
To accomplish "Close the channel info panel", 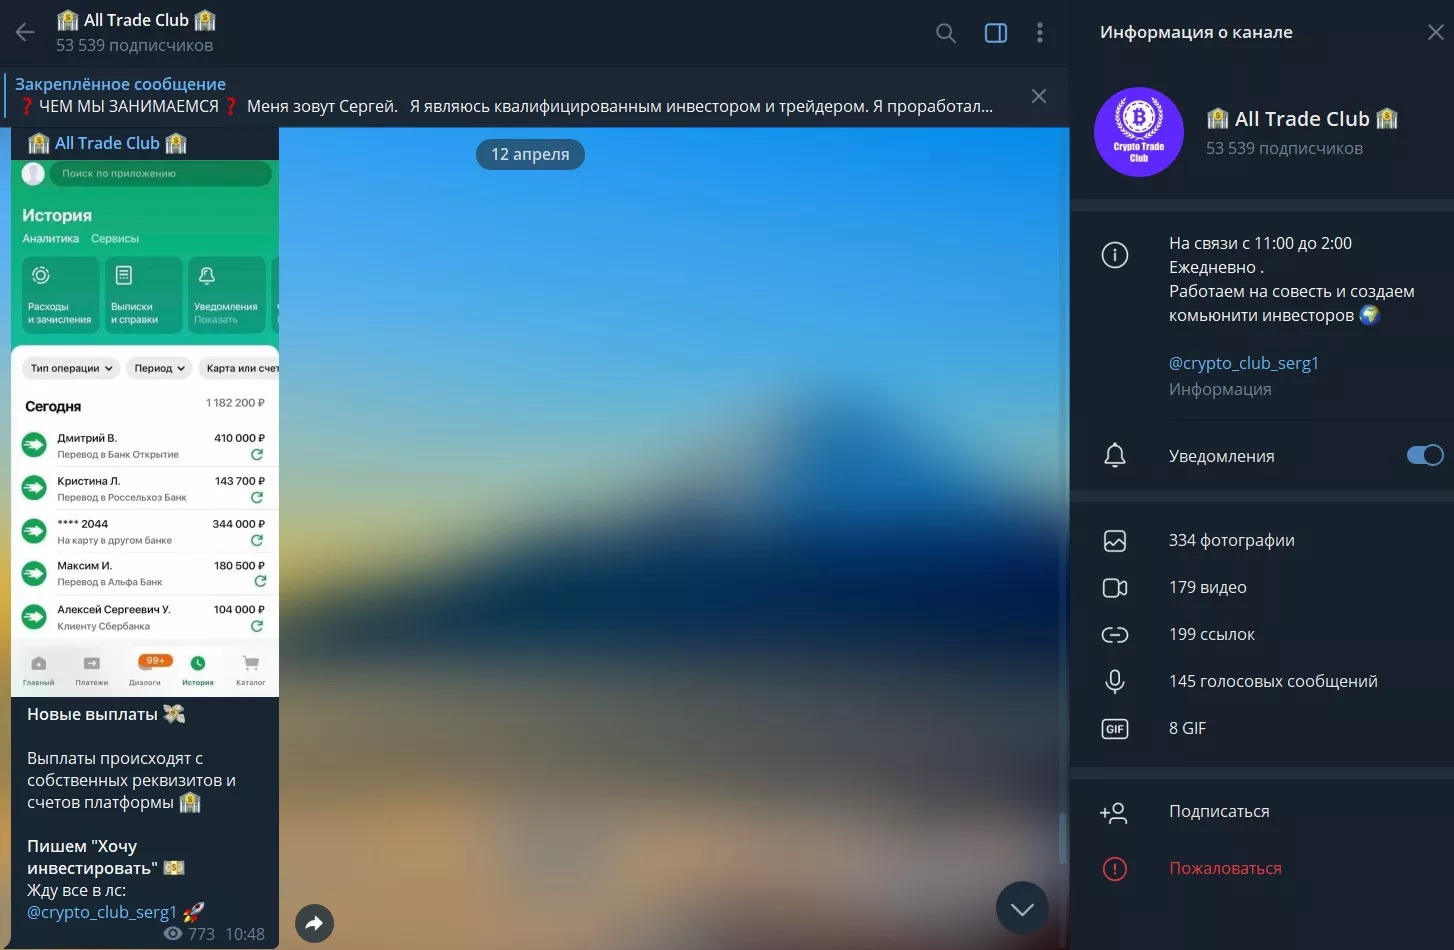I will (x=1435, y=32).
